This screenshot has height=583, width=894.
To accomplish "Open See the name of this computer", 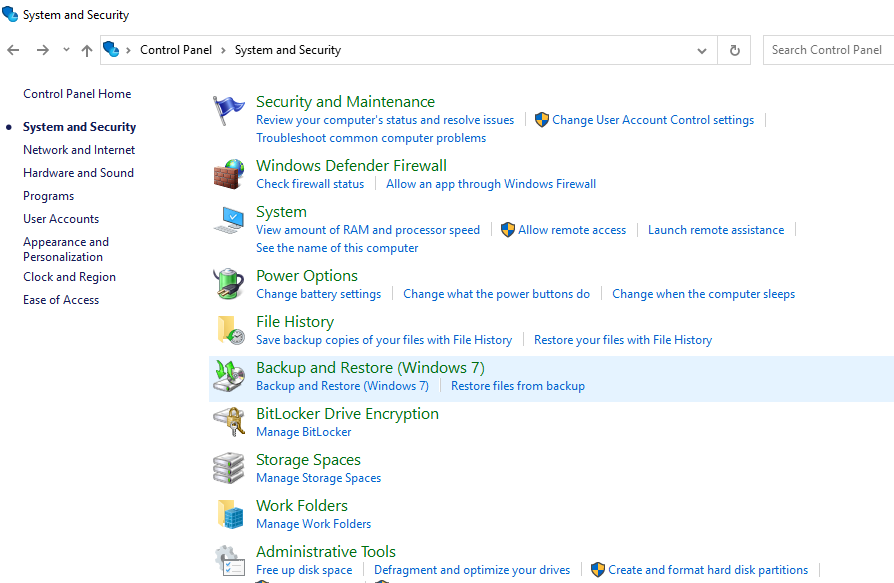I will coord(337,248).
